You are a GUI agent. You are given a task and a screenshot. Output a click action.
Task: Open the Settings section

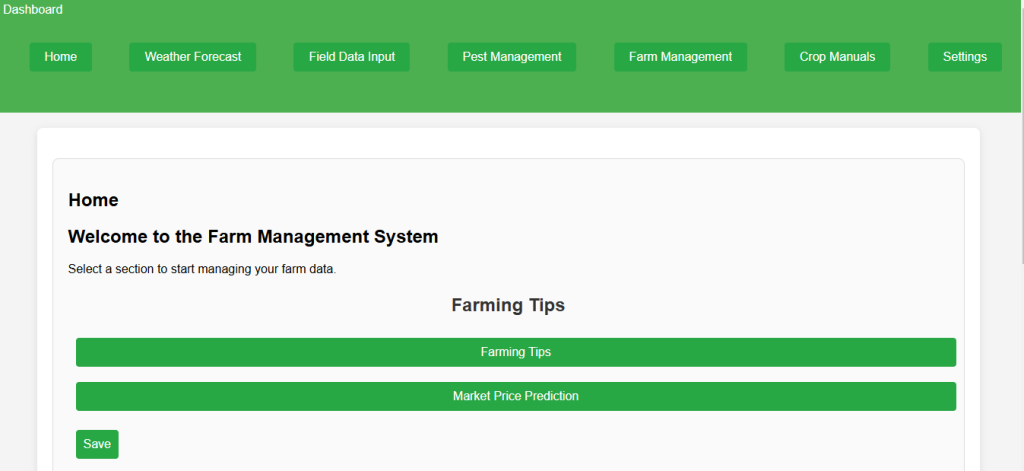964,57
